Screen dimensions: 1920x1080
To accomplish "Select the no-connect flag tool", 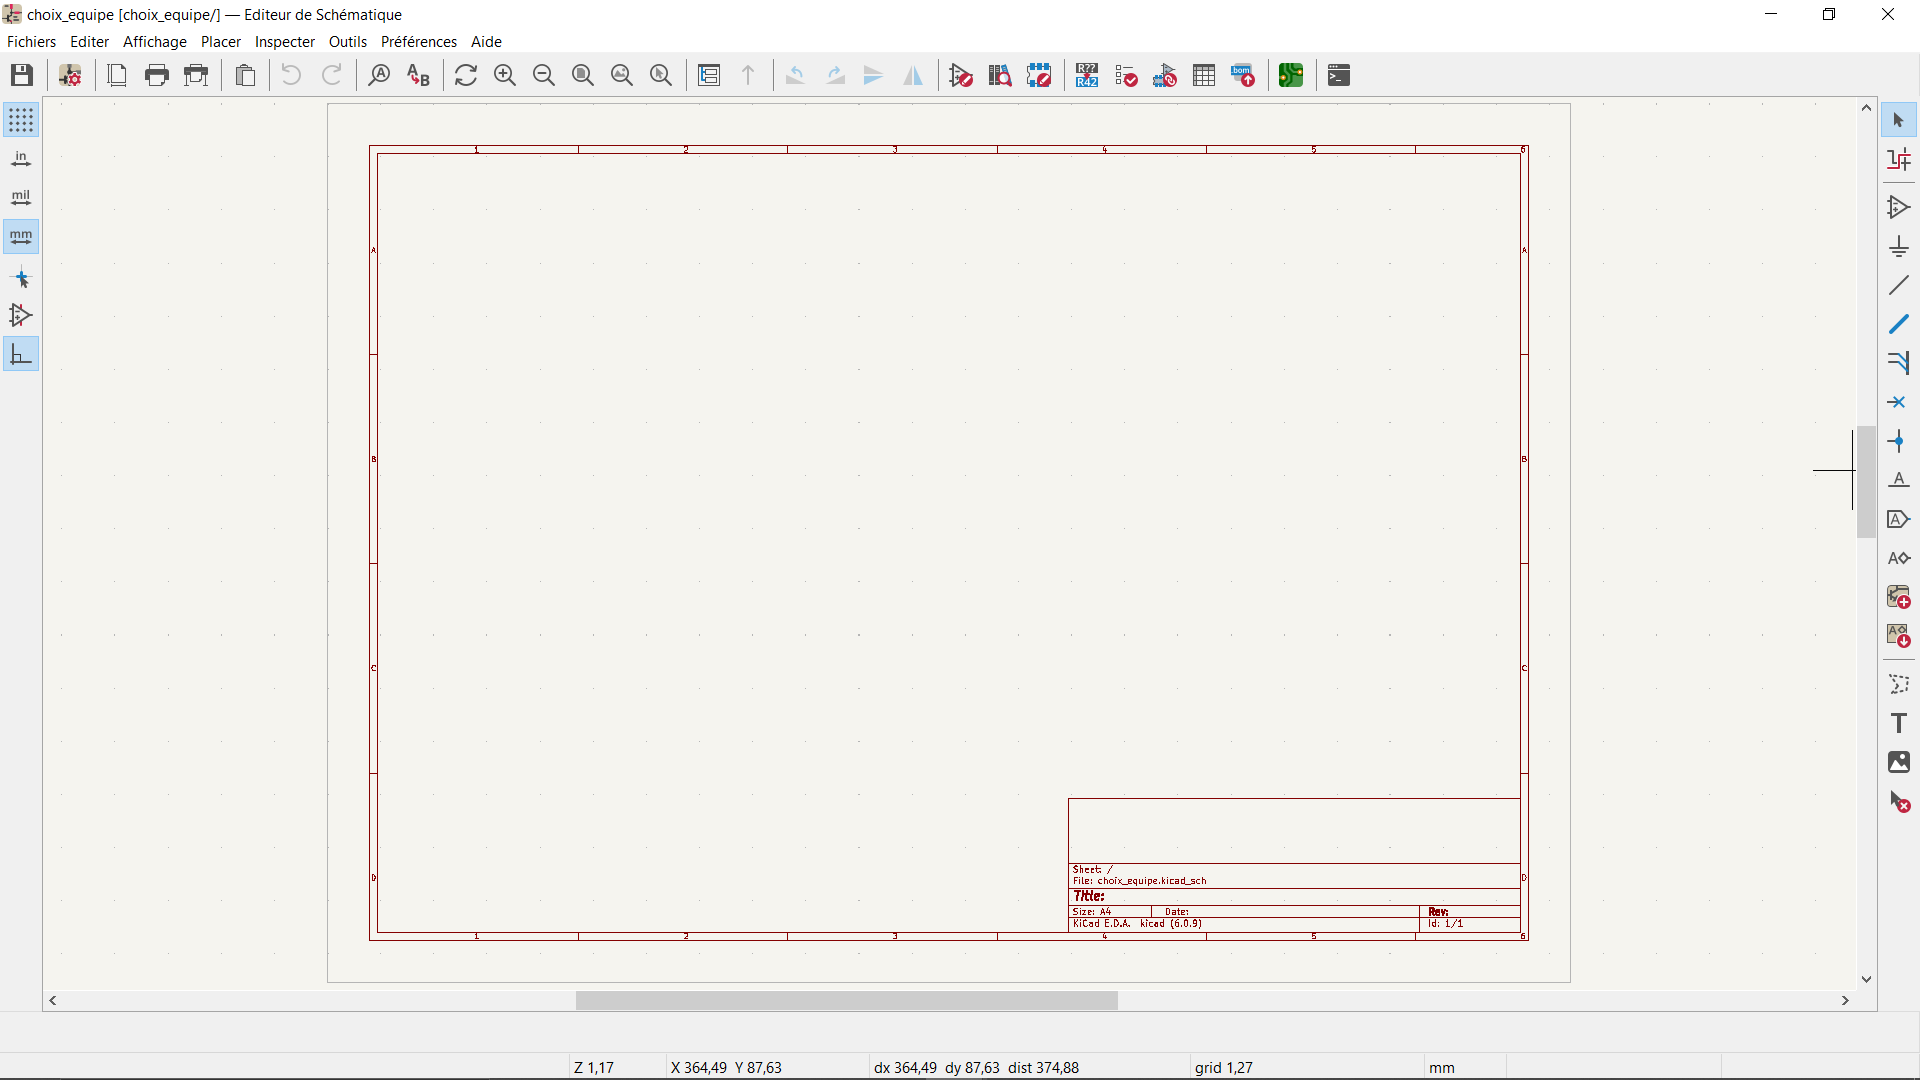I will [1898, 402].
